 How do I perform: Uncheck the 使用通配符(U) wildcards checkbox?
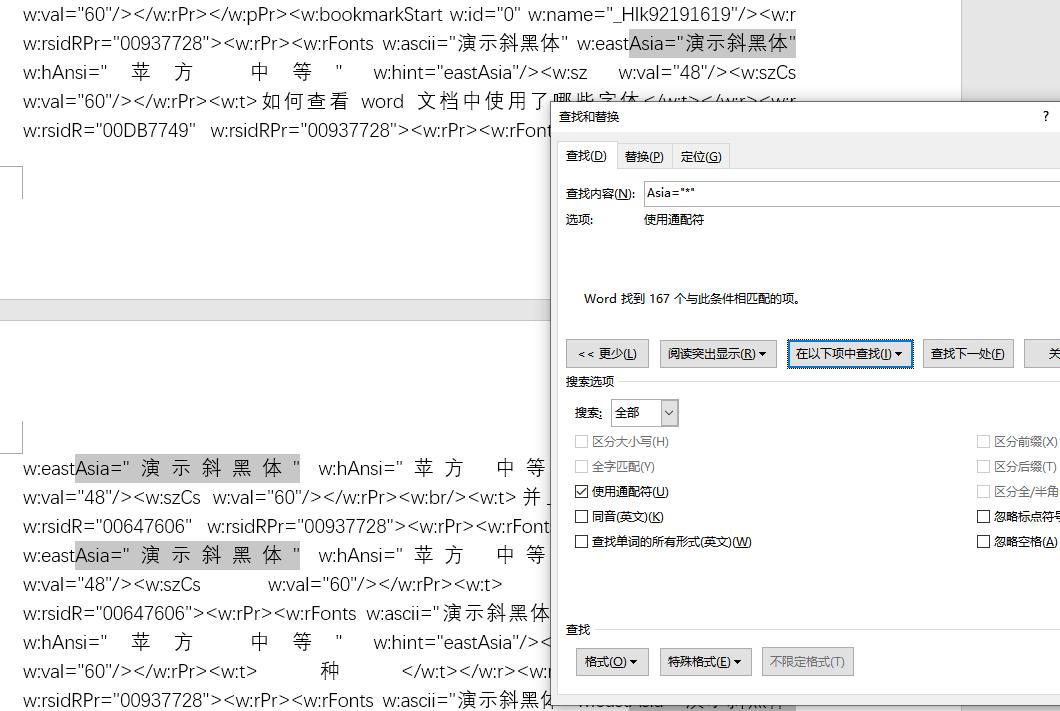pyautogui.click(x=582, y=492)
